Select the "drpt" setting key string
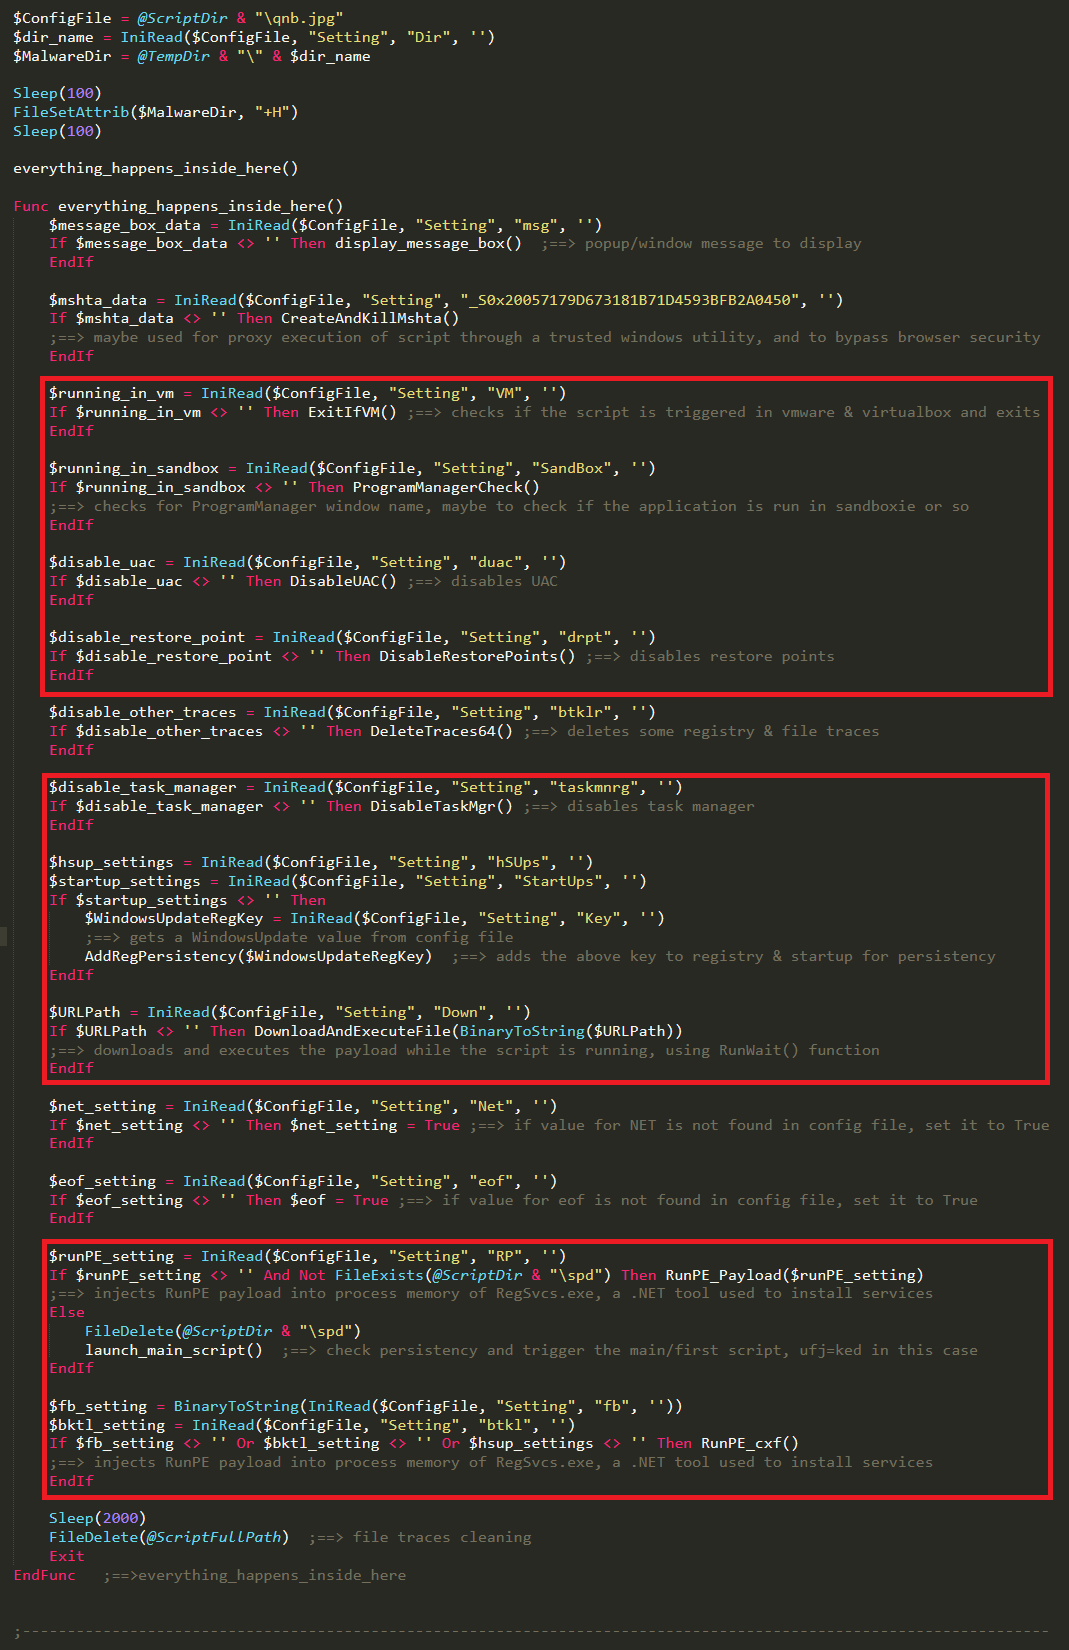Viewport: 1069px width, 1650px height. click(585, 637)
